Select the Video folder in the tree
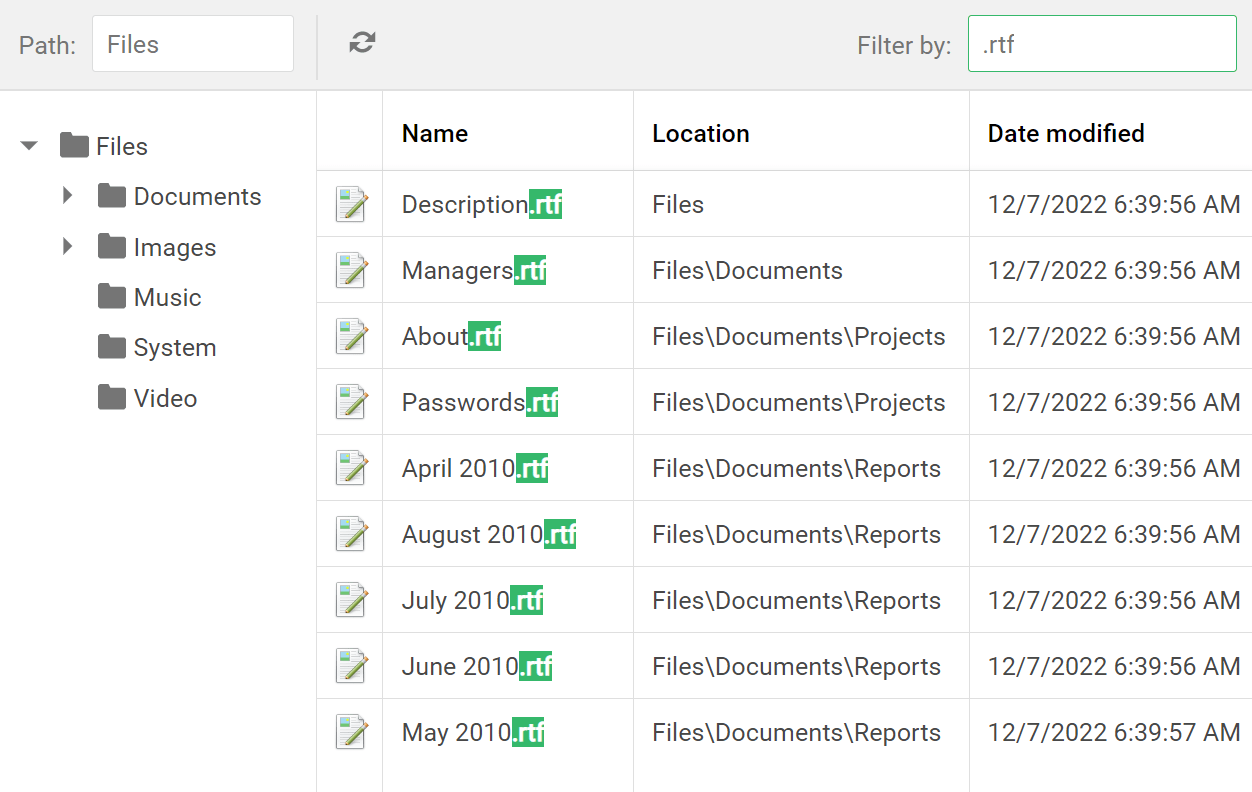This screenshot has height=792, width=1252. click(165, 398)
